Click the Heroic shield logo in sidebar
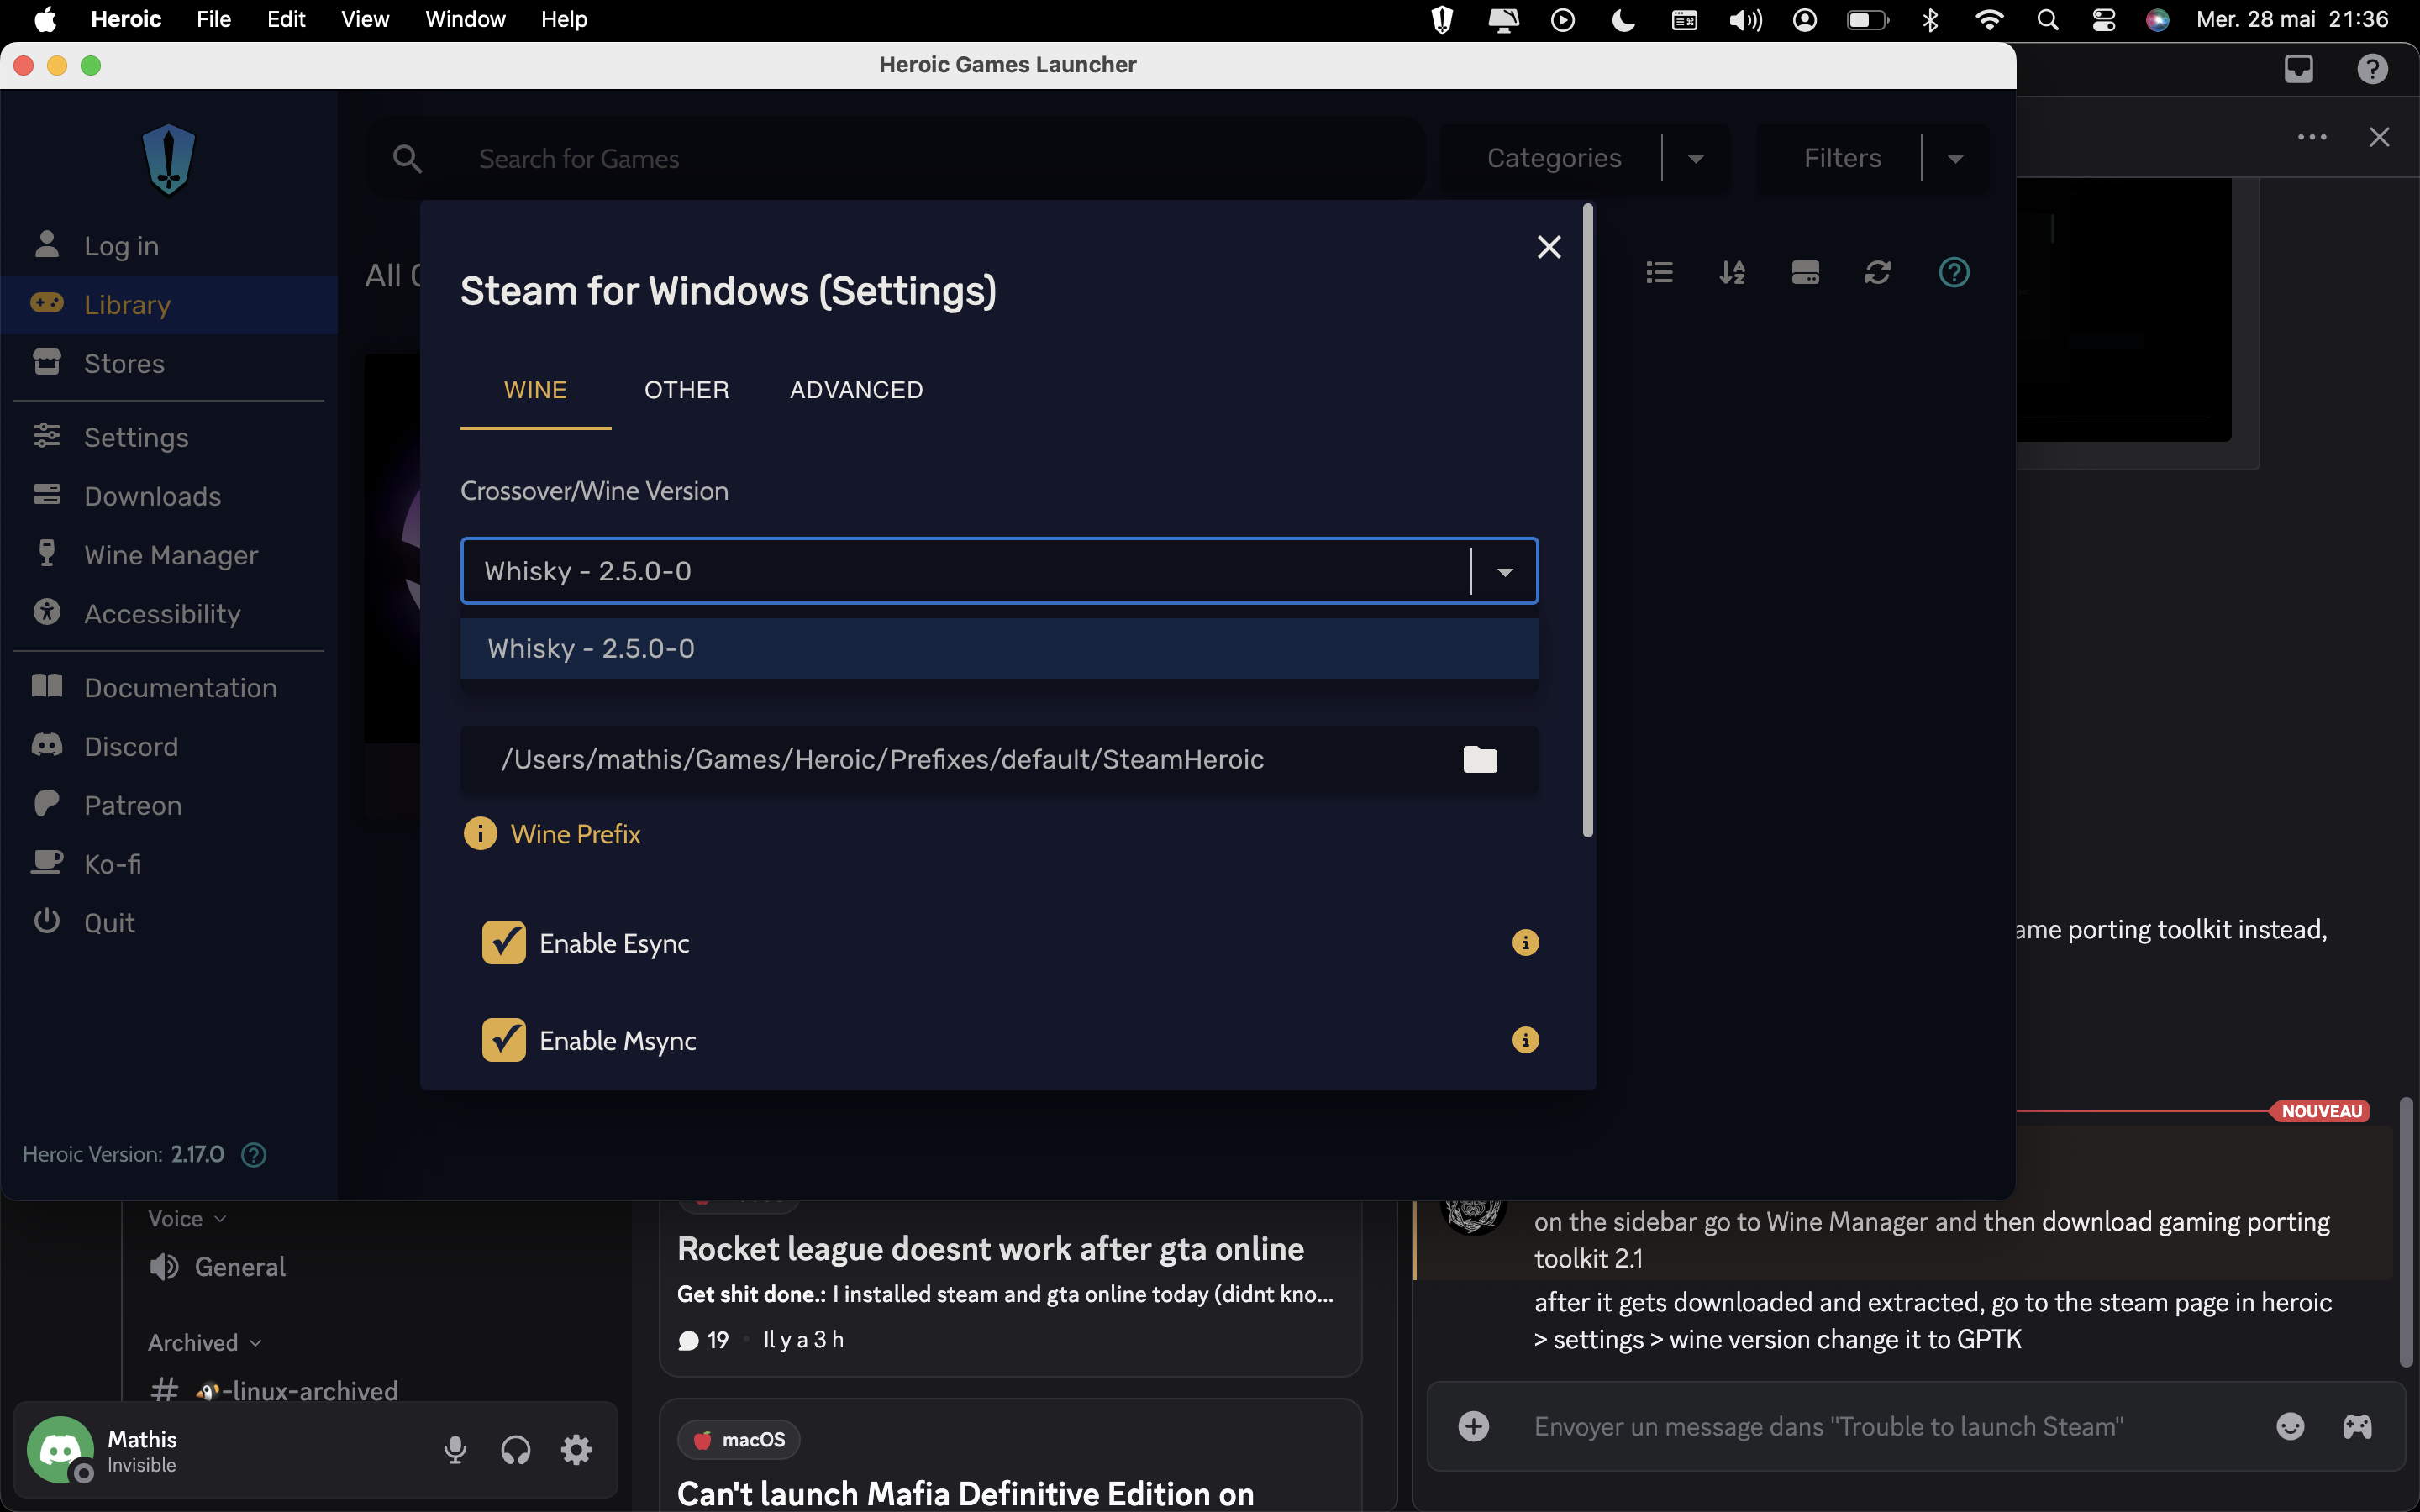2420x1512 pixels. [x=169, y=160]
